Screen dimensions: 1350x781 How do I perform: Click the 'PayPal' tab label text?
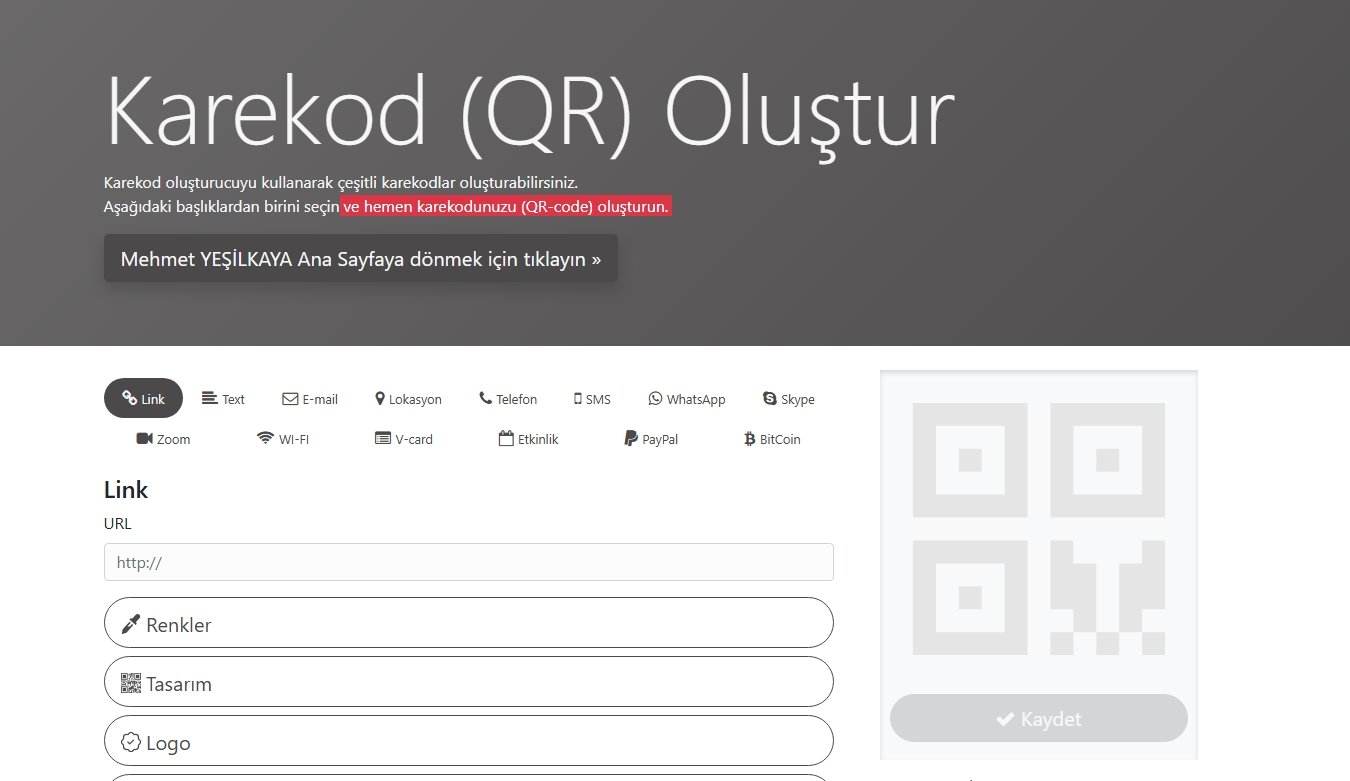660,439
